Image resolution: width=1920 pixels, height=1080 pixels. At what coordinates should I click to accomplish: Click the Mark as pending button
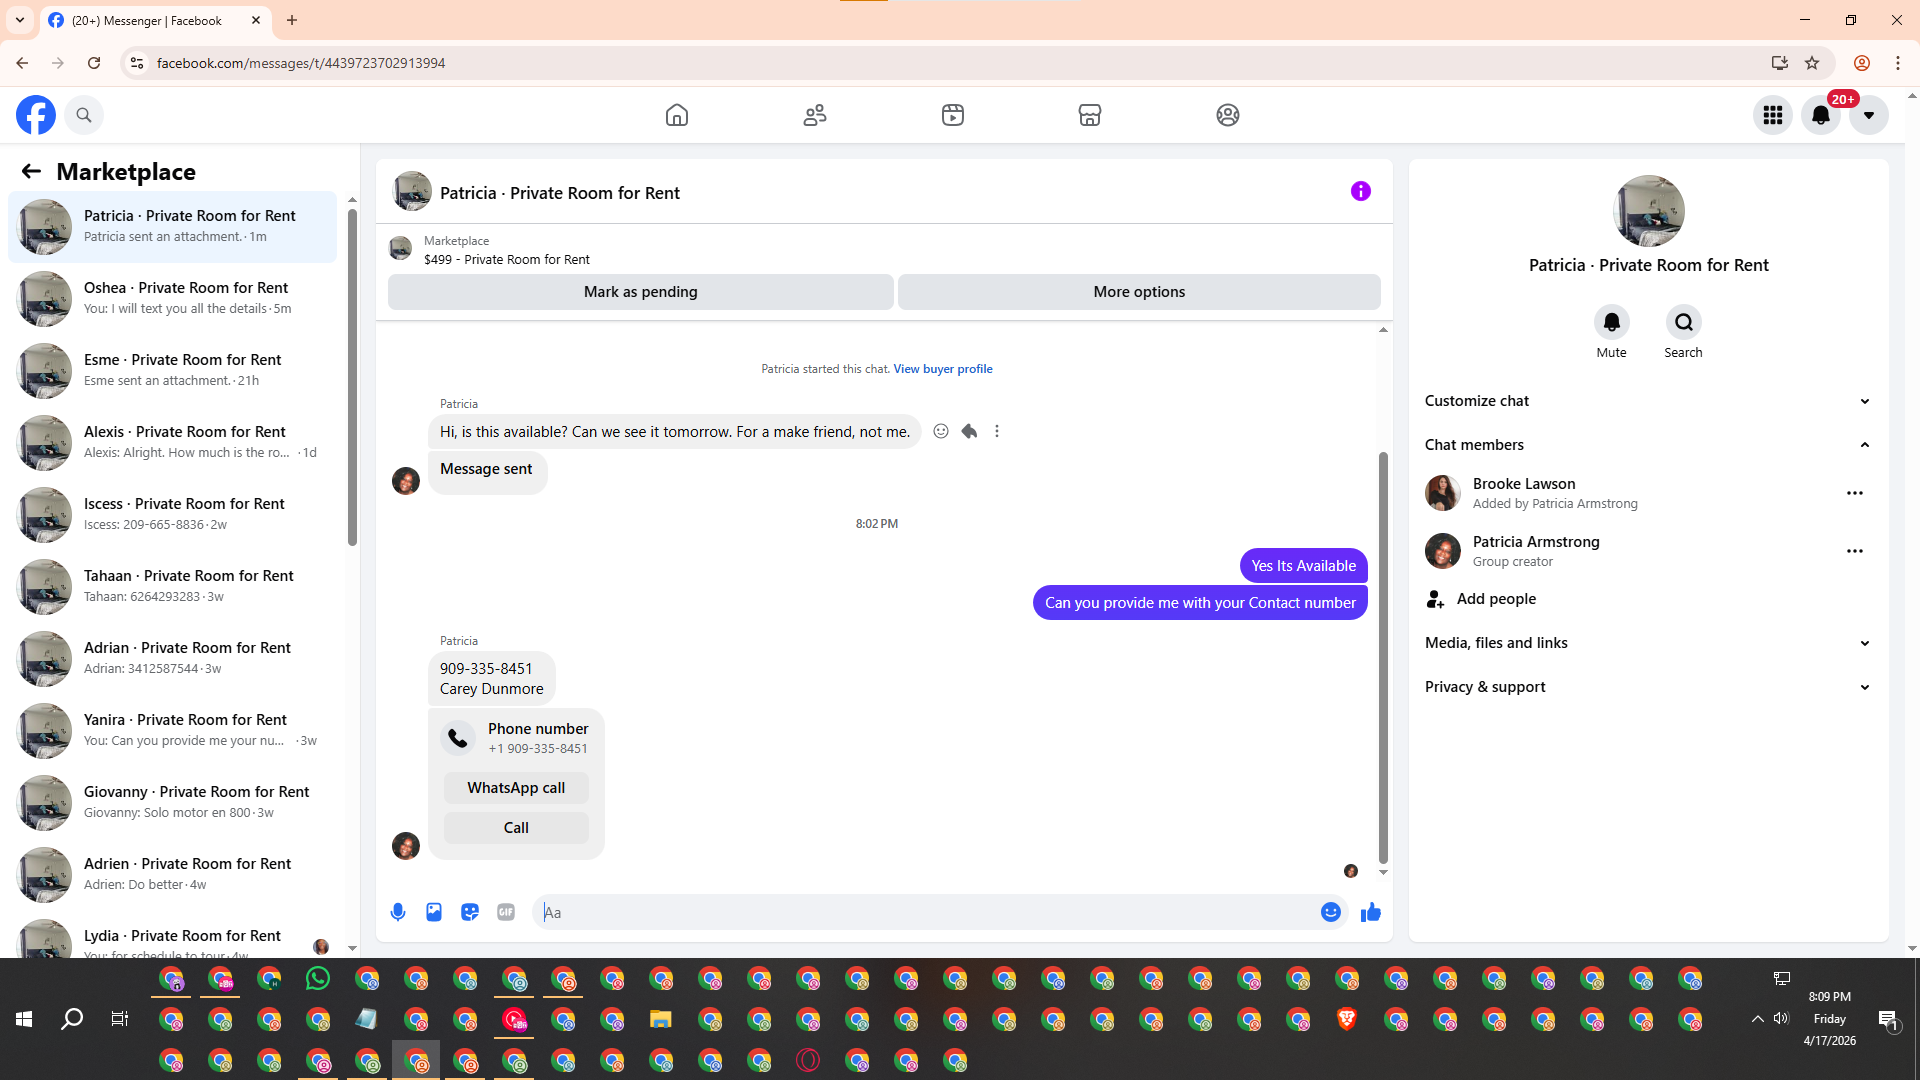click(x=640, y=292)
